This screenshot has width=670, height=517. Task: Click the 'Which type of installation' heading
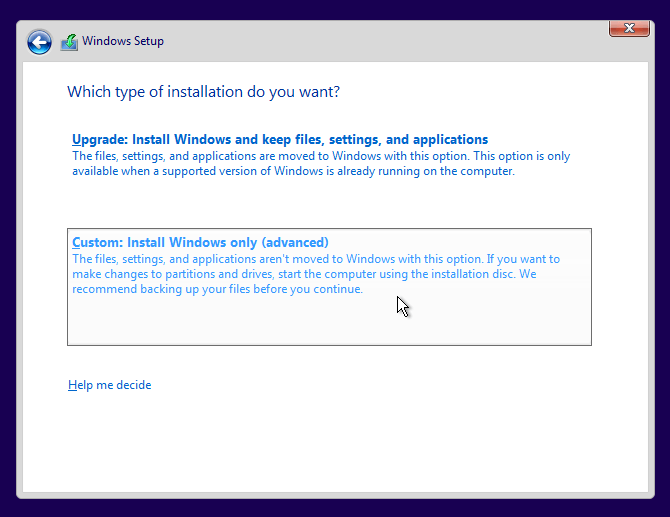coord(203,92)
